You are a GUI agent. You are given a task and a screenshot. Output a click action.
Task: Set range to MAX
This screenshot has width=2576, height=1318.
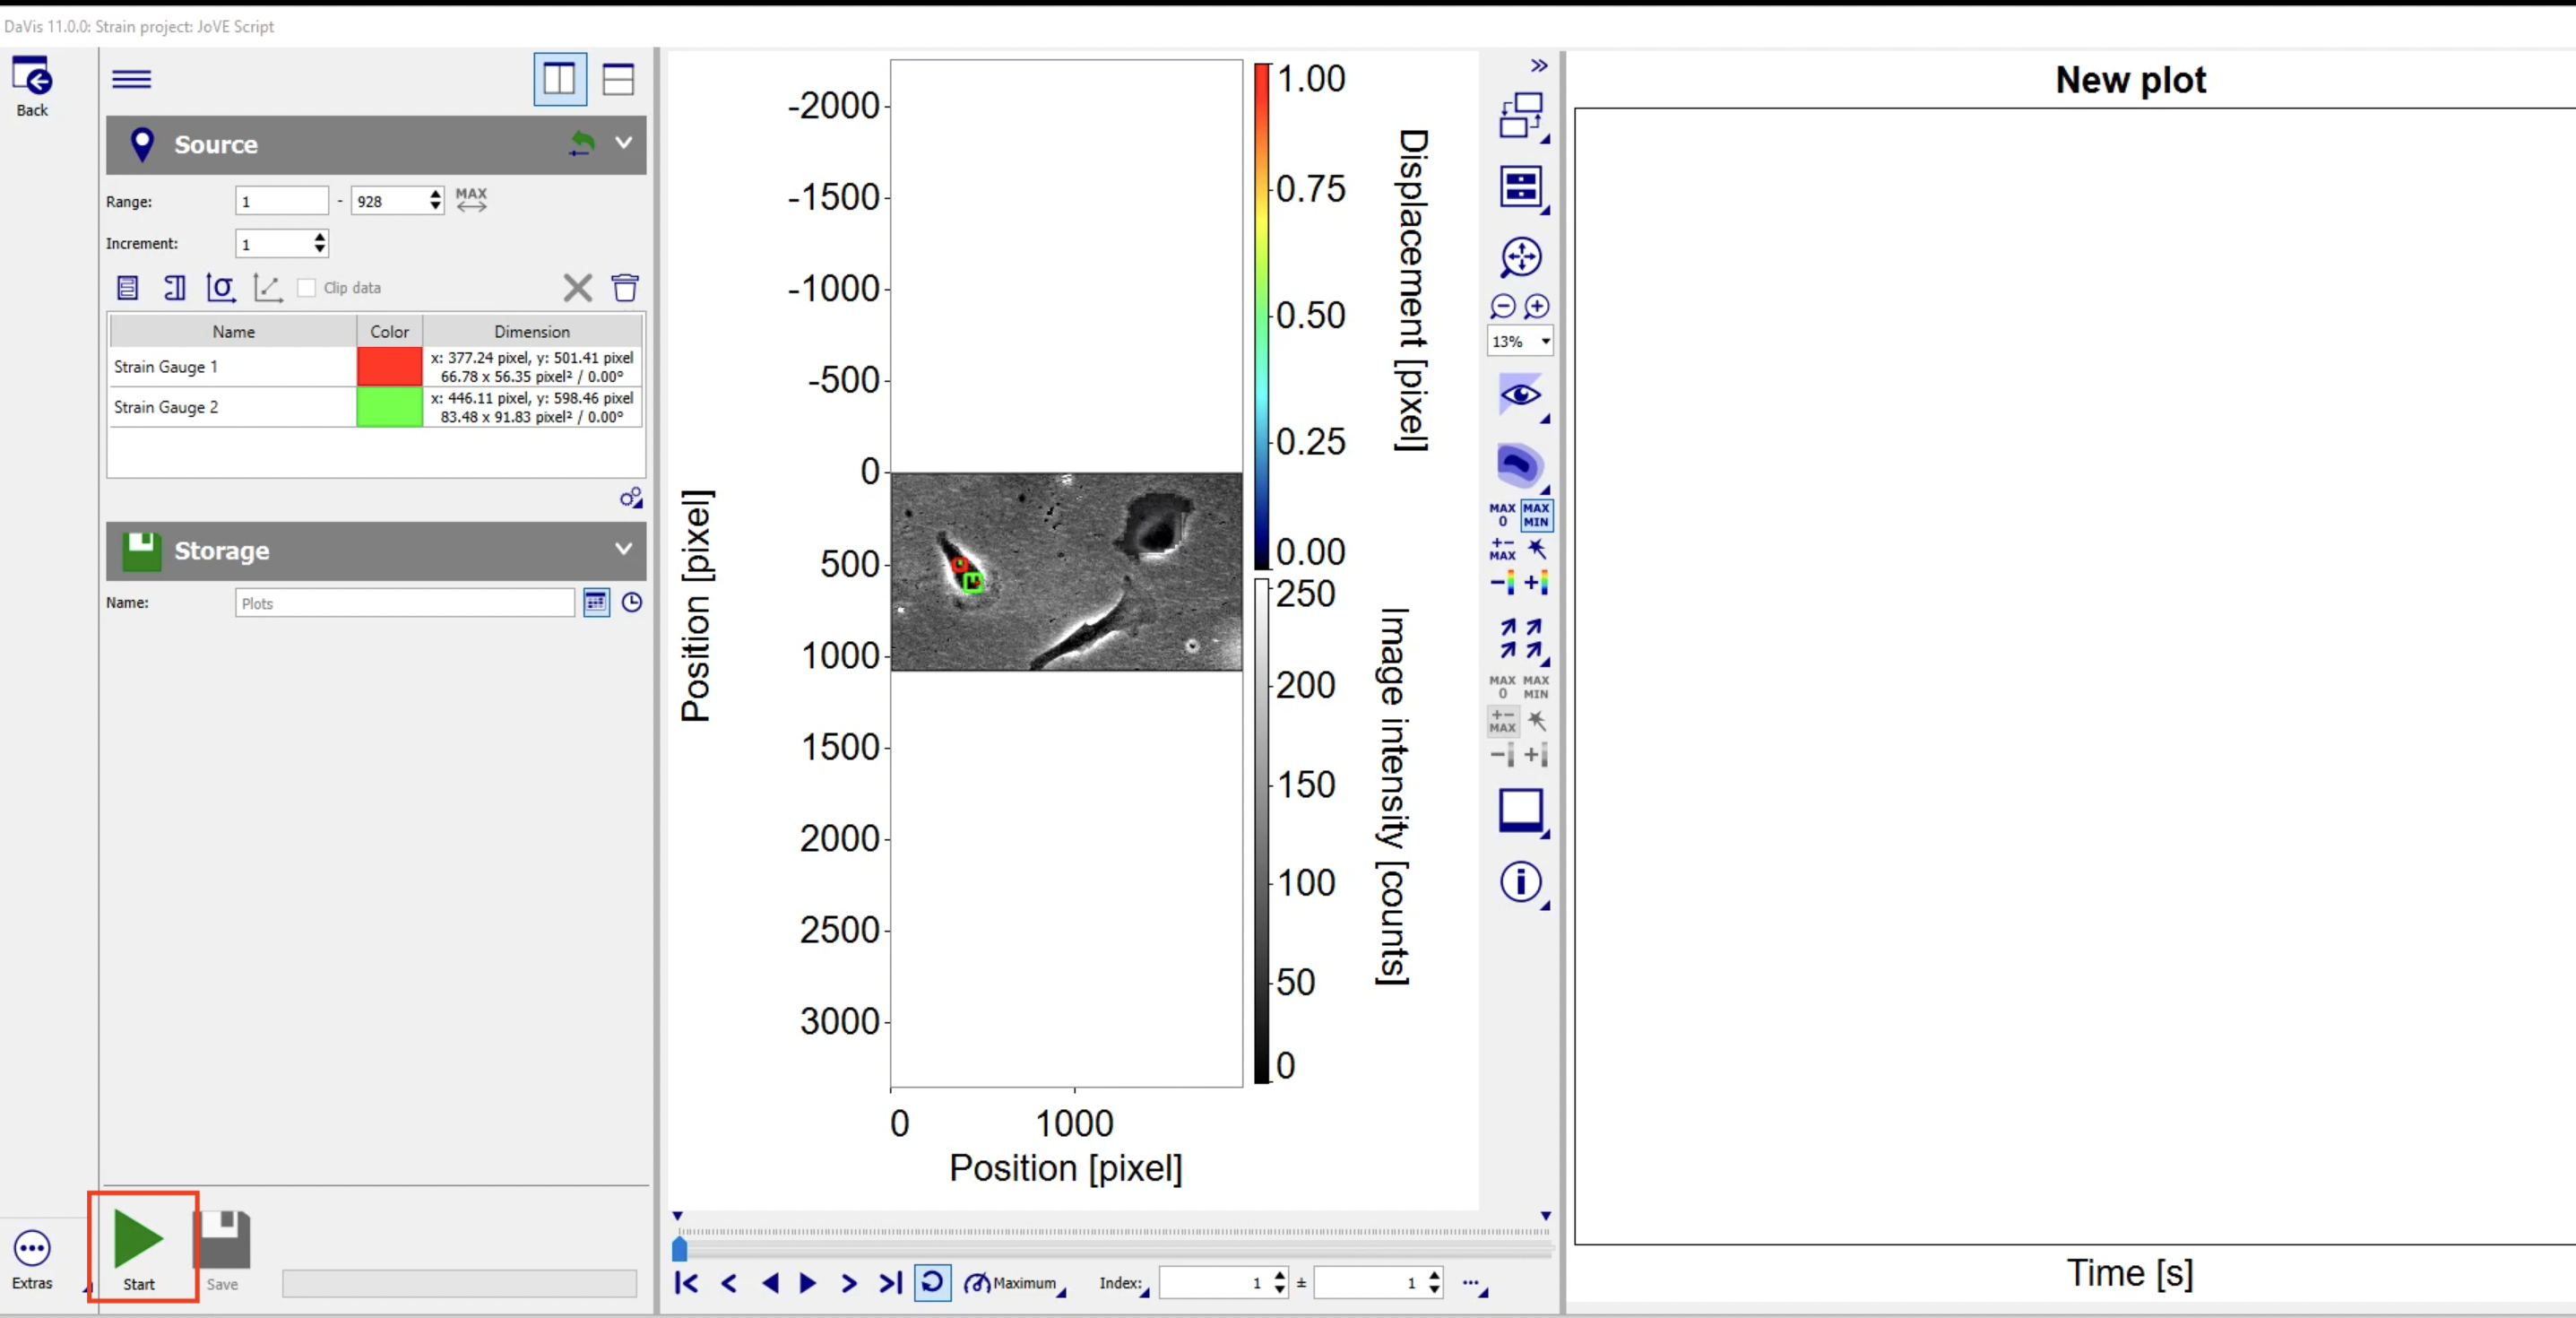(x=471, y=199)
